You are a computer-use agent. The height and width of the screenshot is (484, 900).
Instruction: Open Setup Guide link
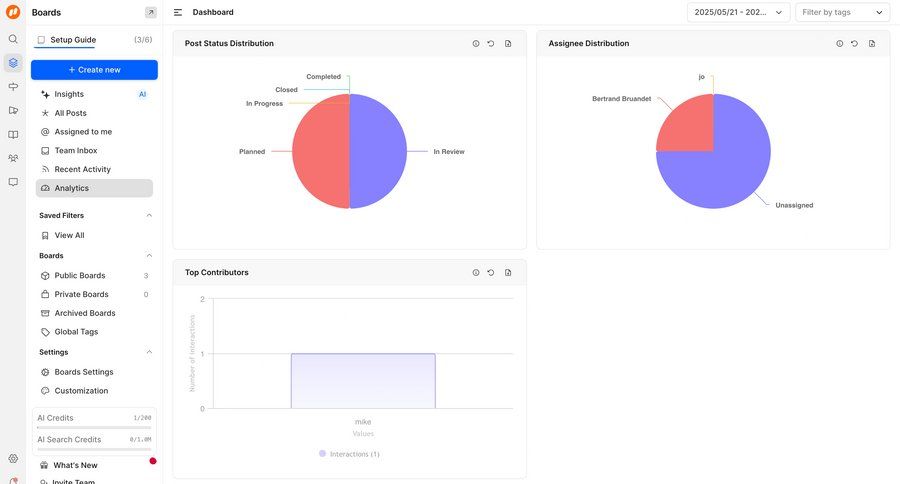pyautogui.click(x=73, y=40)
